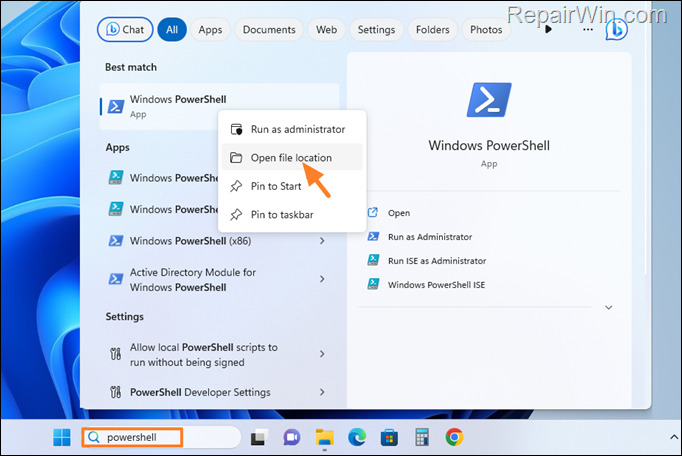Click the pin icon beside Pin to Start
Screen dimensions: 682x456
[236, 186]
